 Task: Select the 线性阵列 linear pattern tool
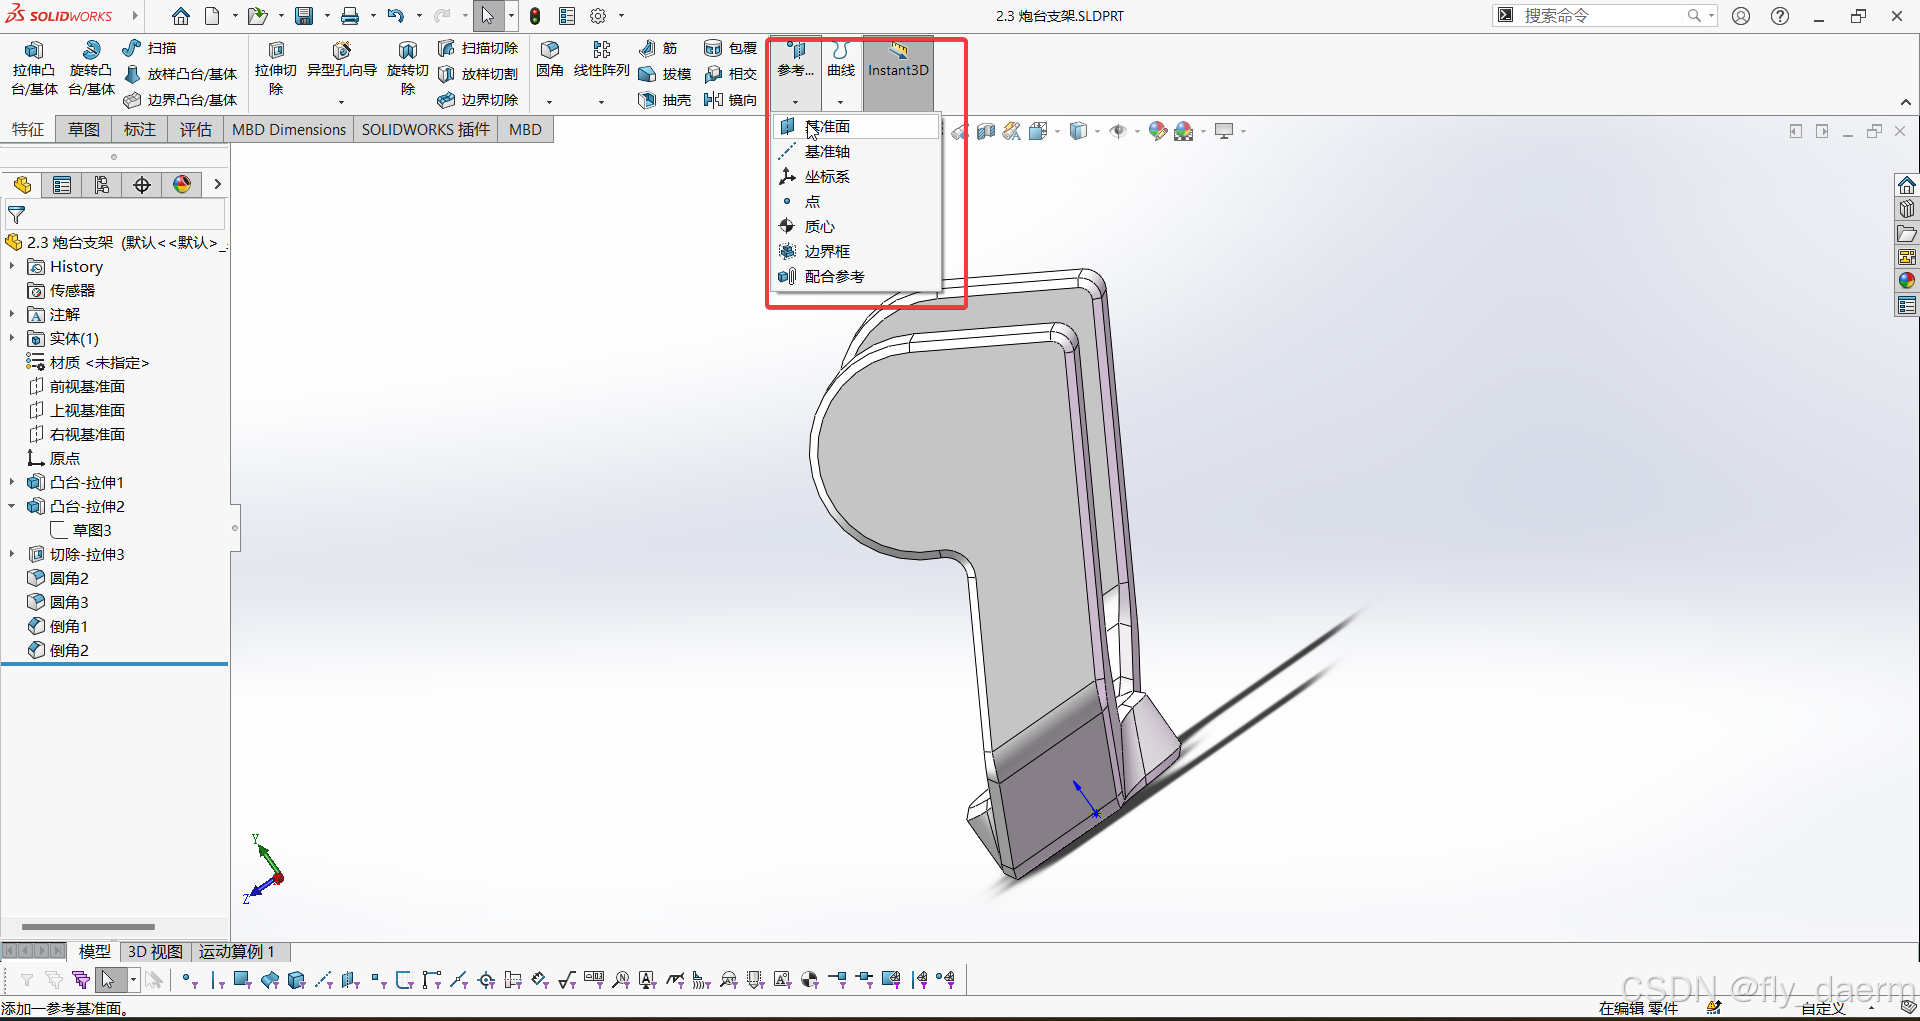602,60
